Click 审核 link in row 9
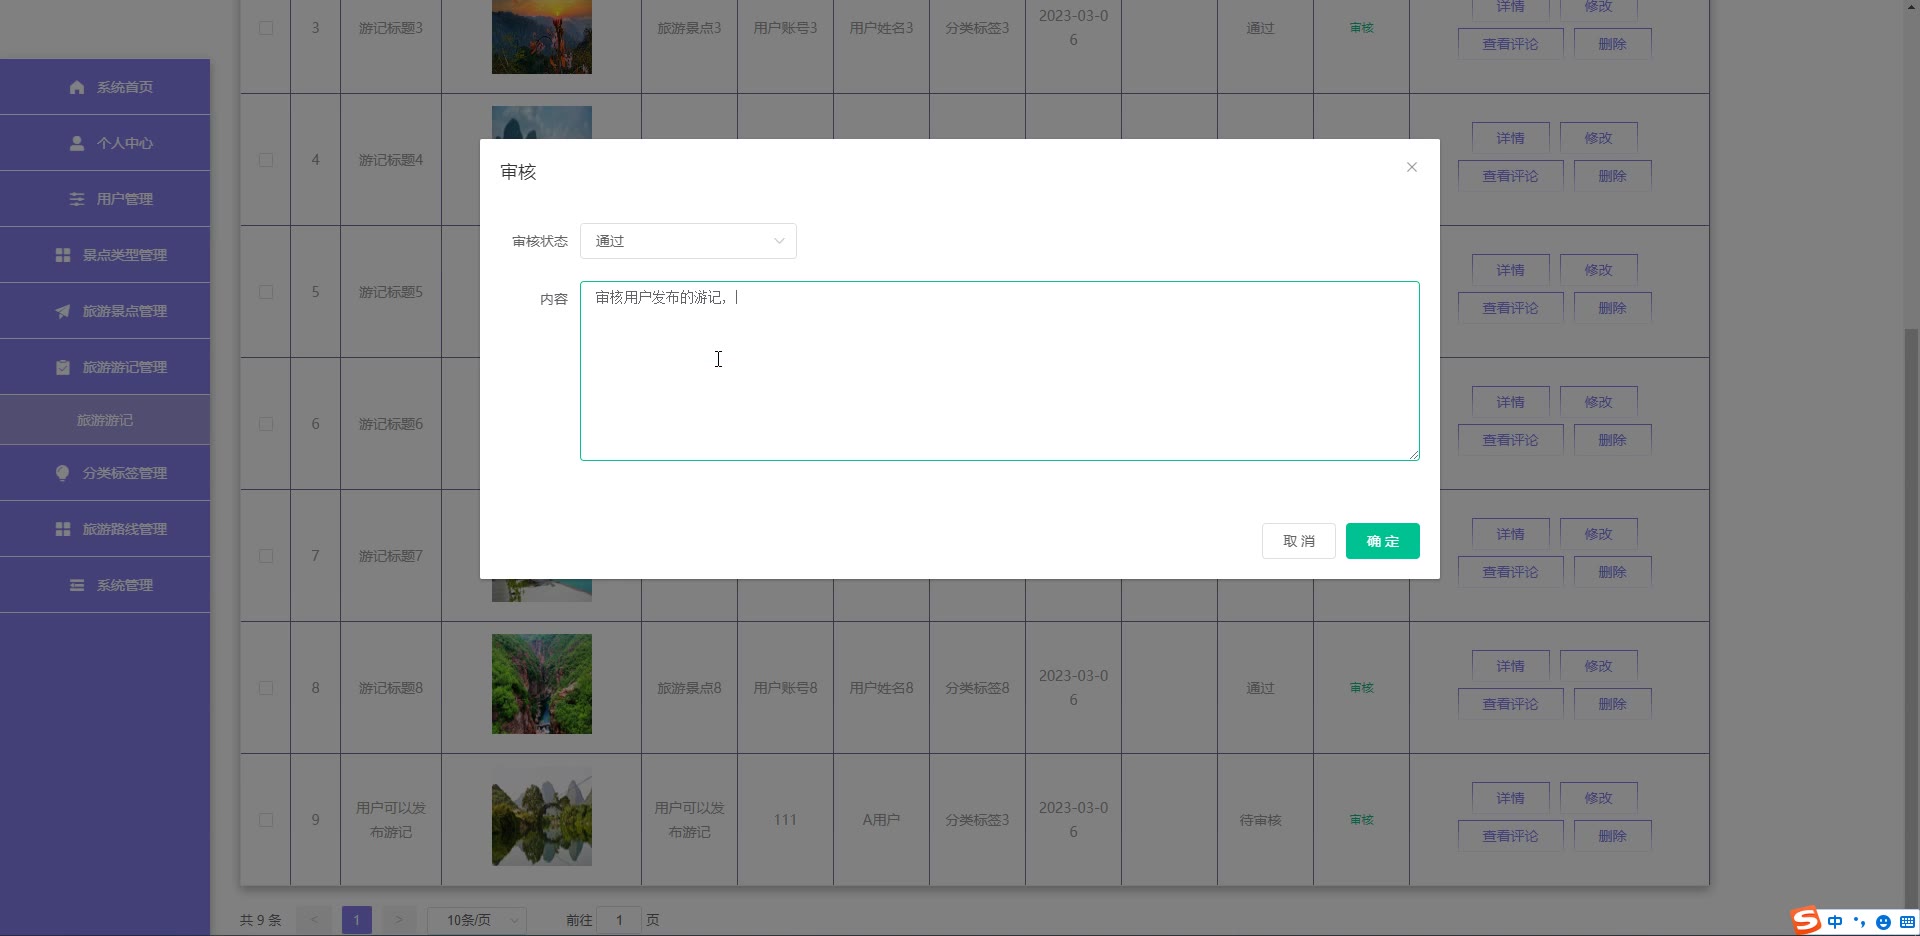This screenshot has height=936, width=1920. tap(1361, 820)
